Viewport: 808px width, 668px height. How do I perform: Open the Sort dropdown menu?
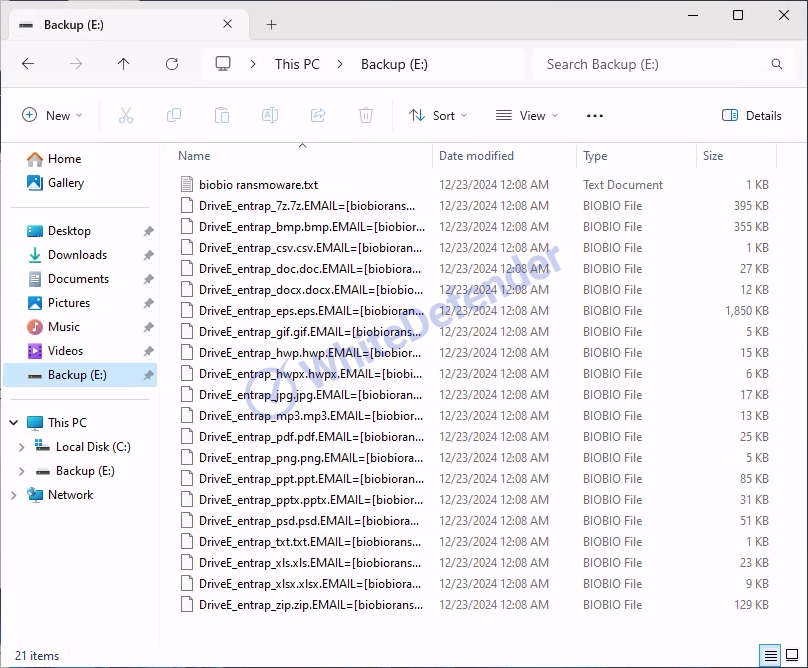click(438, 115)
